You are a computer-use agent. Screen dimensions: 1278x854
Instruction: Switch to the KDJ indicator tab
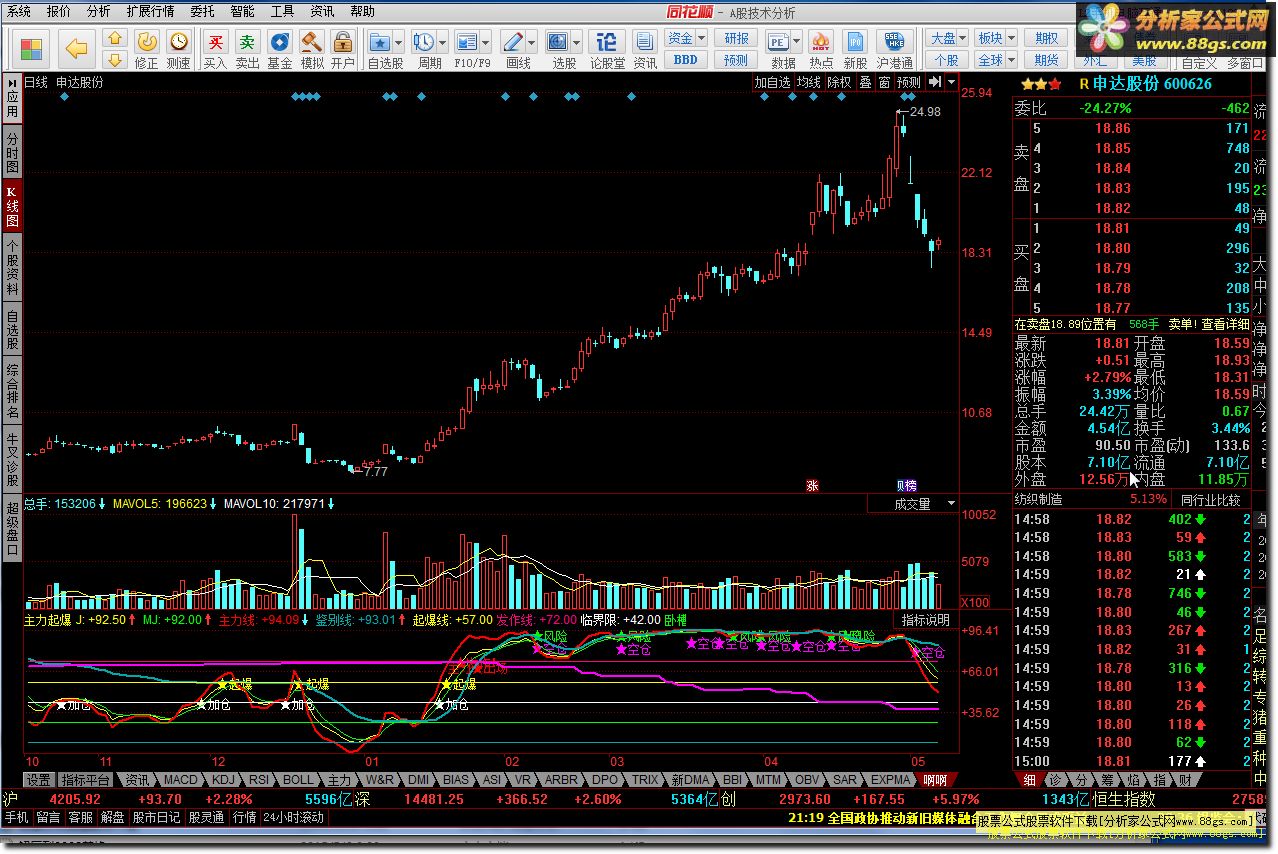click(223, 780)
